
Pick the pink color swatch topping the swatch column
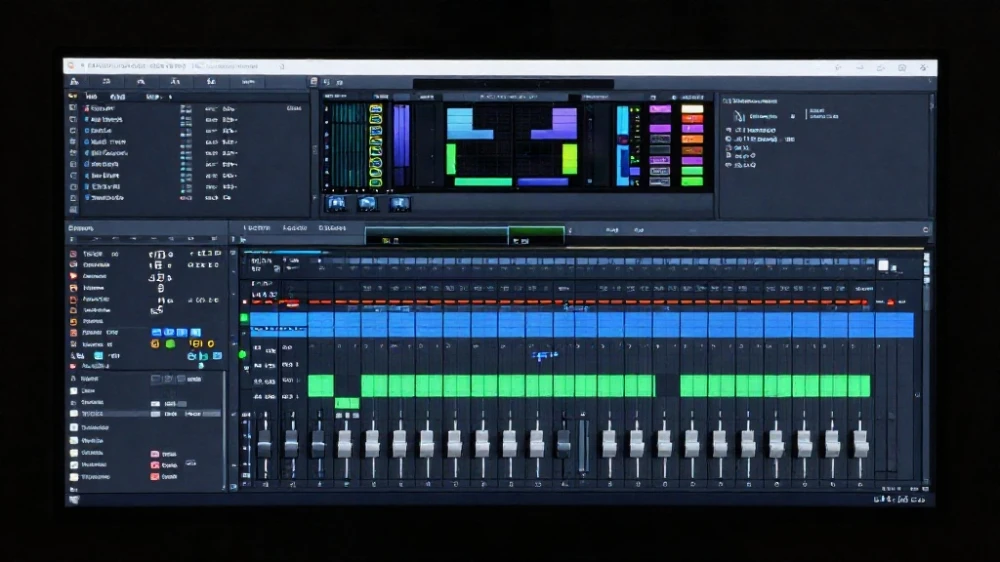click(660, 109)
